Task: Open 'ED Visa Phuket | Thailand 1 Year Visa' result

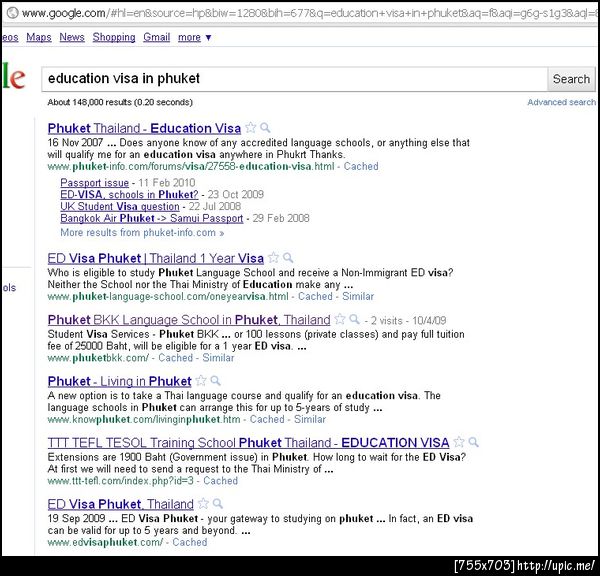Action: pos(156,258)
